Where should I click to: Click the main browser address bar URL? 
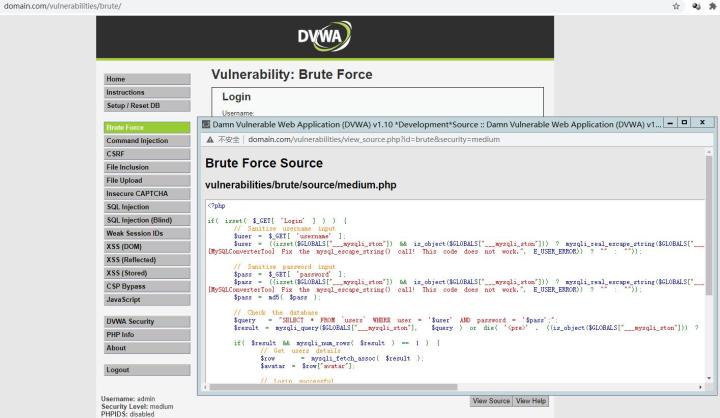[x=62, y=6]
